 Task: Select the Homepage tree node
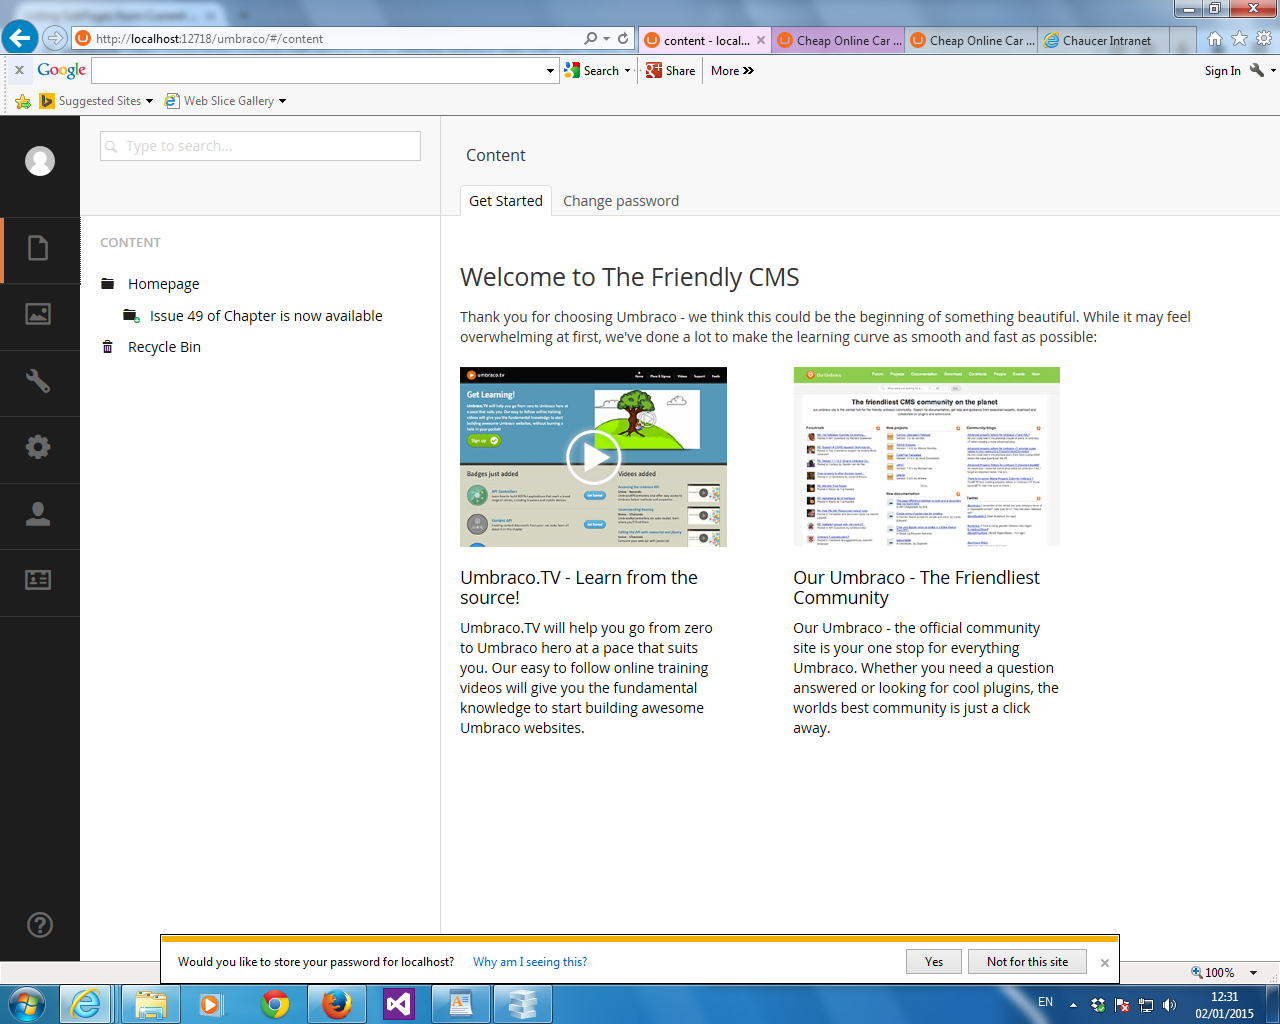163,284
